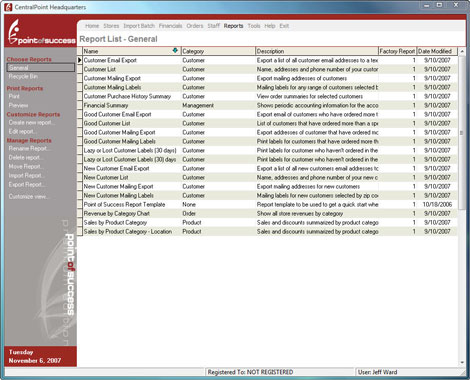Click Create new report link
This screenshot has width=470, height=380.
click(32, 123)
